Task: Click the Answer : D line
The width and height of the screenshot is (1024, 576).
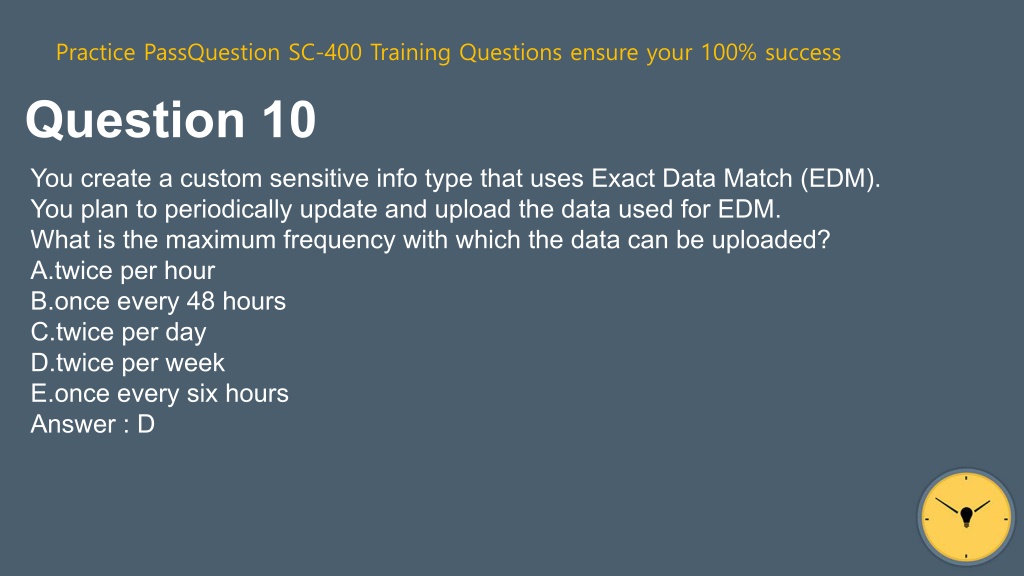Action: (93, 424)
